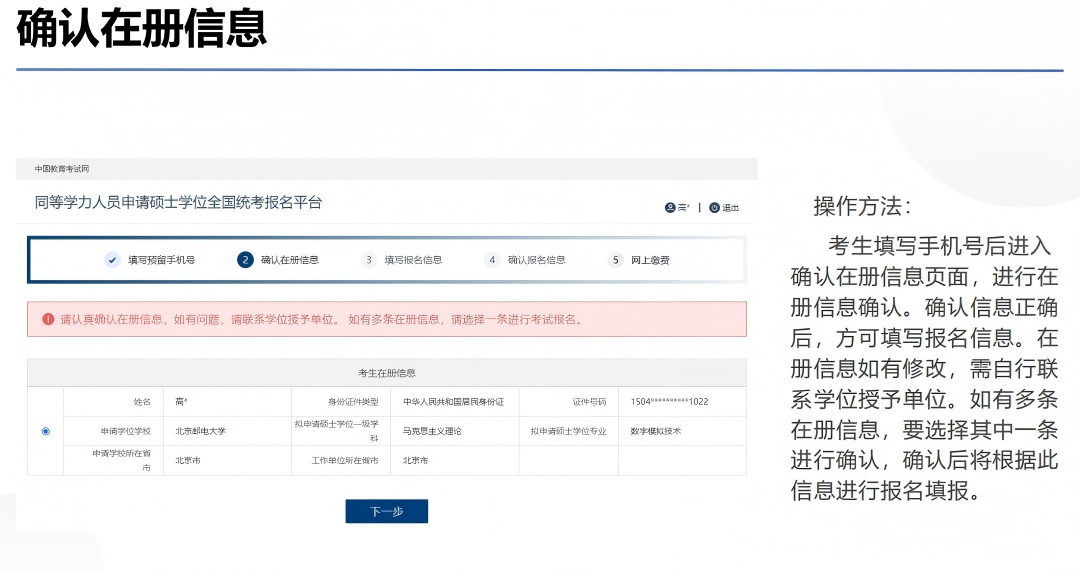
Task: Click the checkmark icon for step one
Action: tap(112, 260)
